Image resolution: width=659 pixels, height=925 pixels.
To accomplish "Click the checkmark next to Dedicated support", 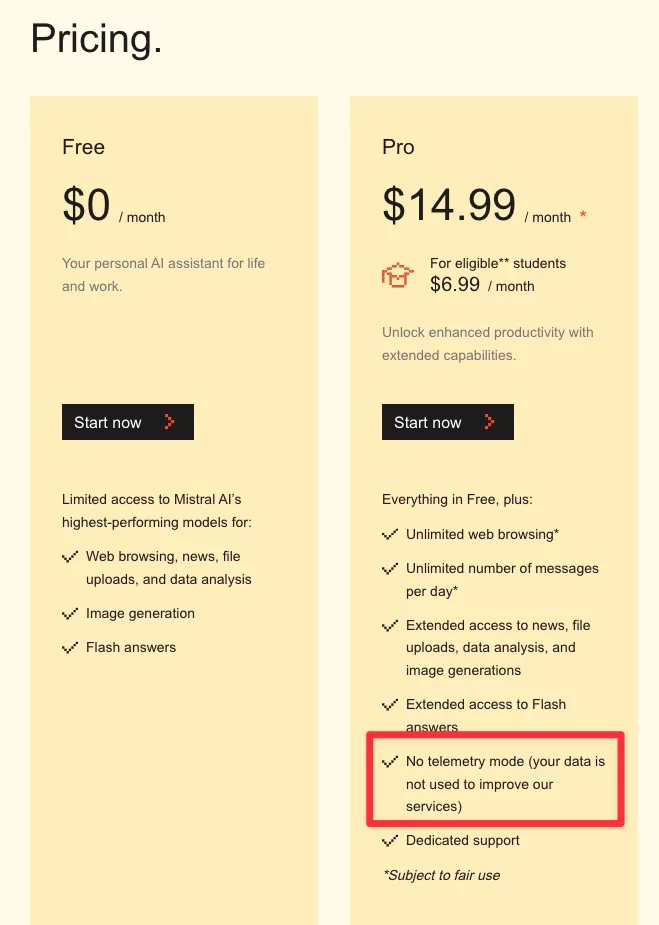I will point(390,841).
